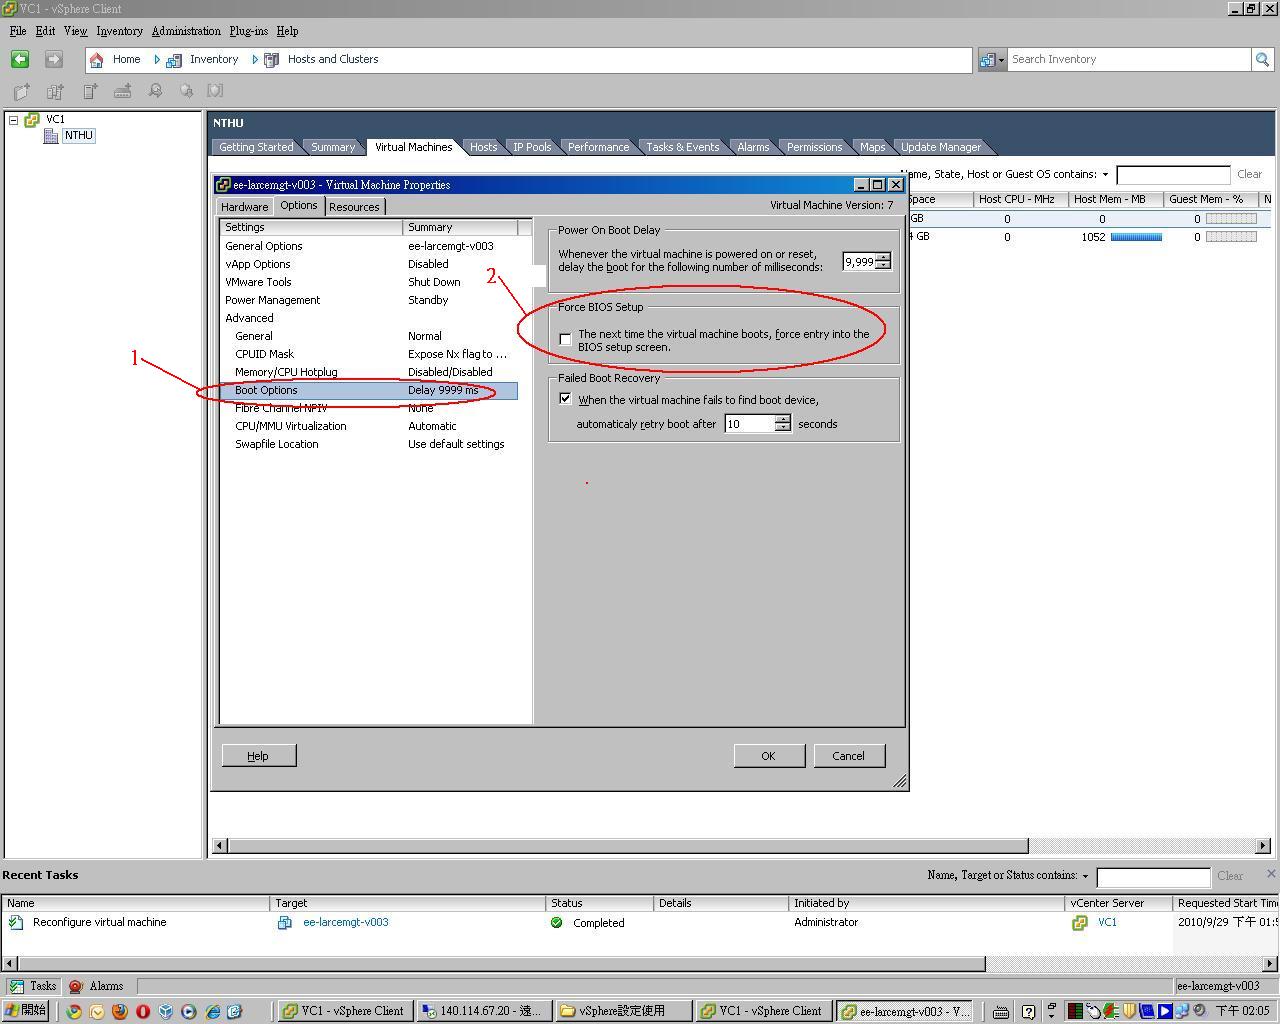This screenshot has height=1024, width=1280.
Task: Open the search type dropdown arrow
Action: (1000, 60)
